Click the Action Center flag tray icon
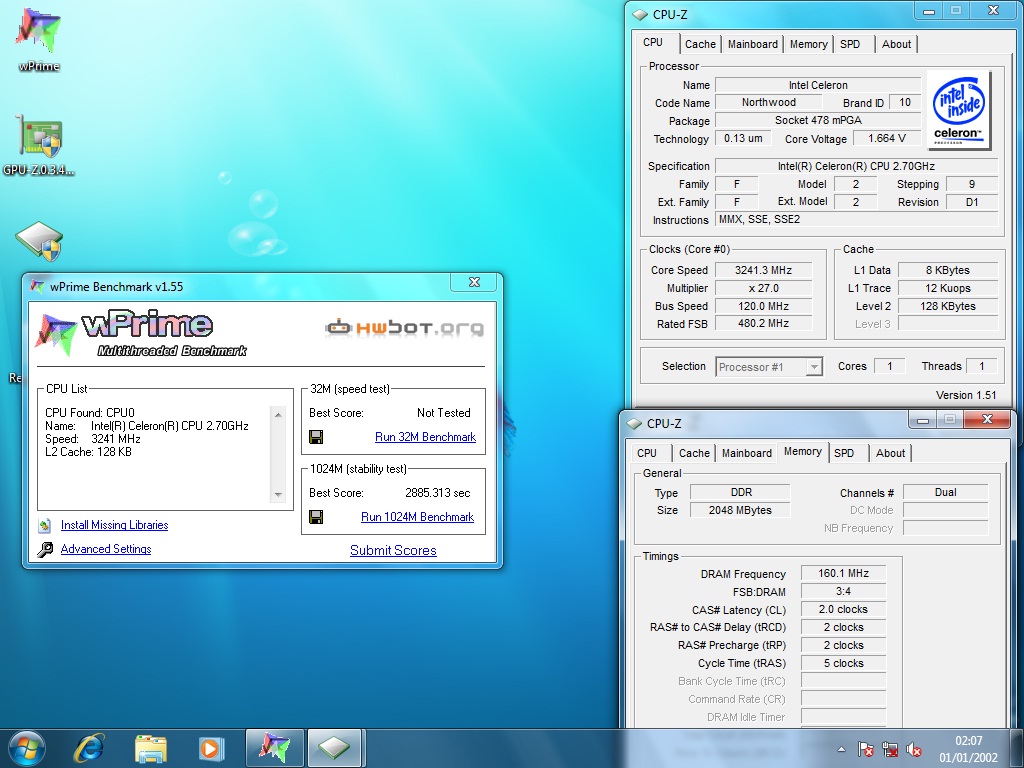This screenshot has width=1024, height=768. (865, 749)
